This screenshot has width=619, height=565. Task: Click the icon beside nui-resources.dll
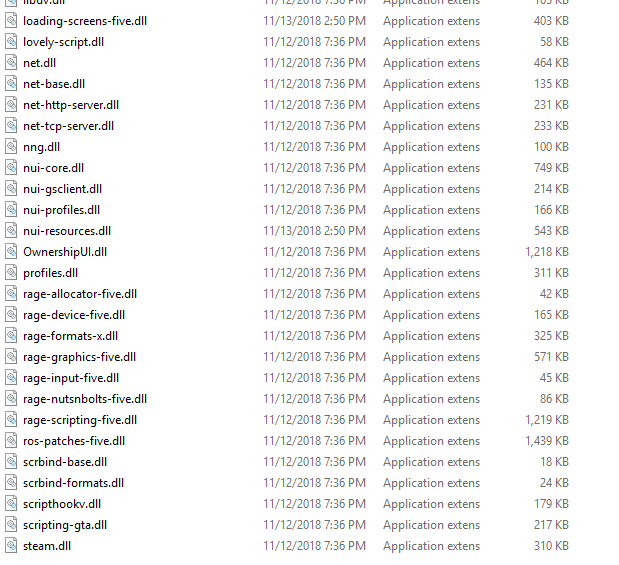coord(11,231)
